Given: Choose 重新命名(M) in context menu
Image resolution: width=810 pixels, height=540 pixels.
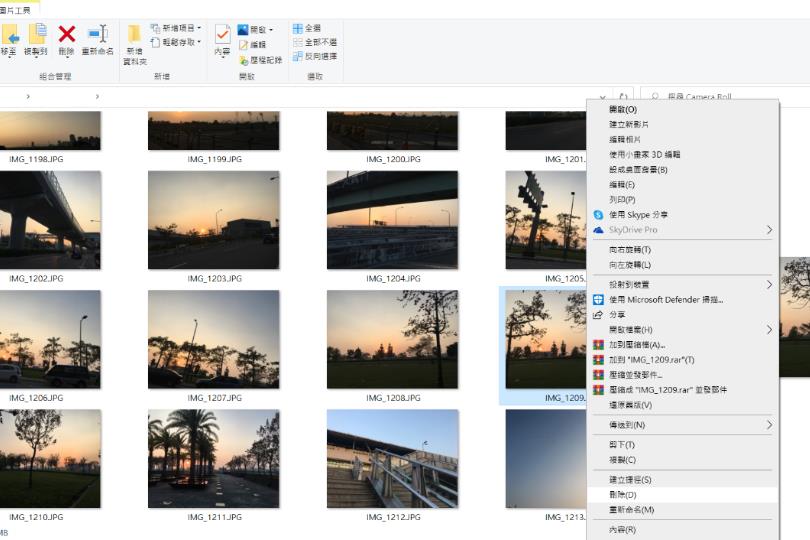Looking at the screenshot, I should point(682,510).
